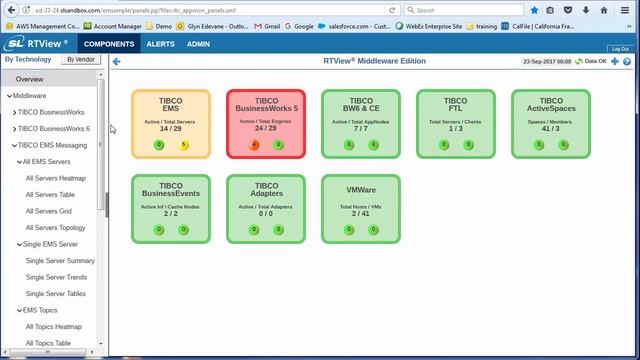Click the Data OK status indicator
This screenshot has height=360, width=640.
[x=591, y=61]
